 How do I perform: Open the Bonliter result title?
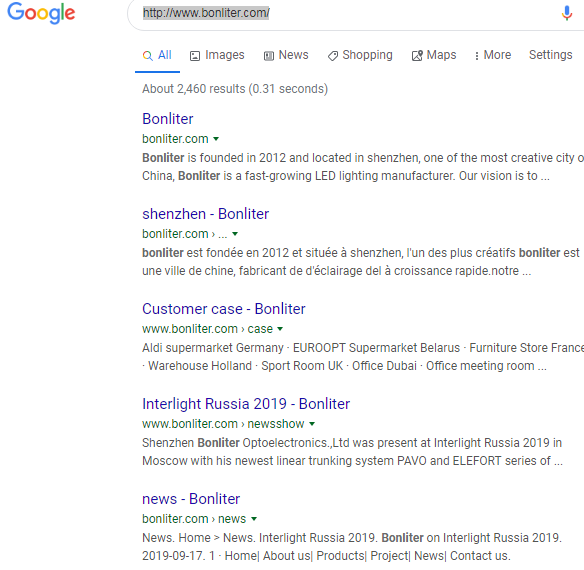point(168,119)
